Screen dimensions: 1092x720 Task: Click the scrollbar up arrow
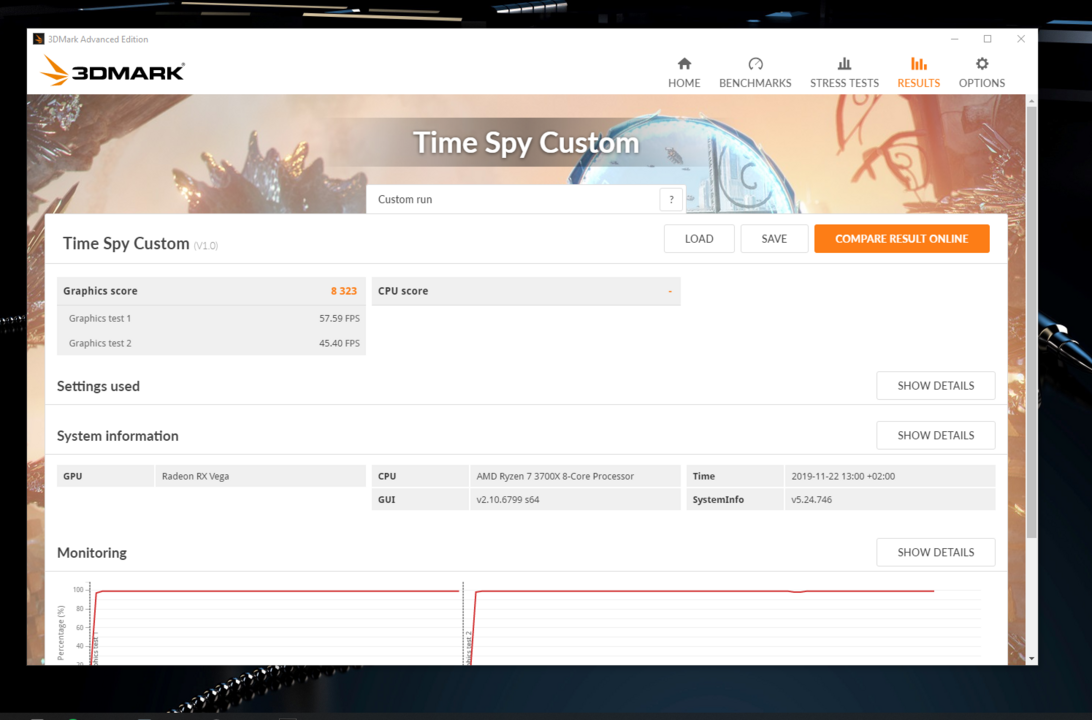1031,101
